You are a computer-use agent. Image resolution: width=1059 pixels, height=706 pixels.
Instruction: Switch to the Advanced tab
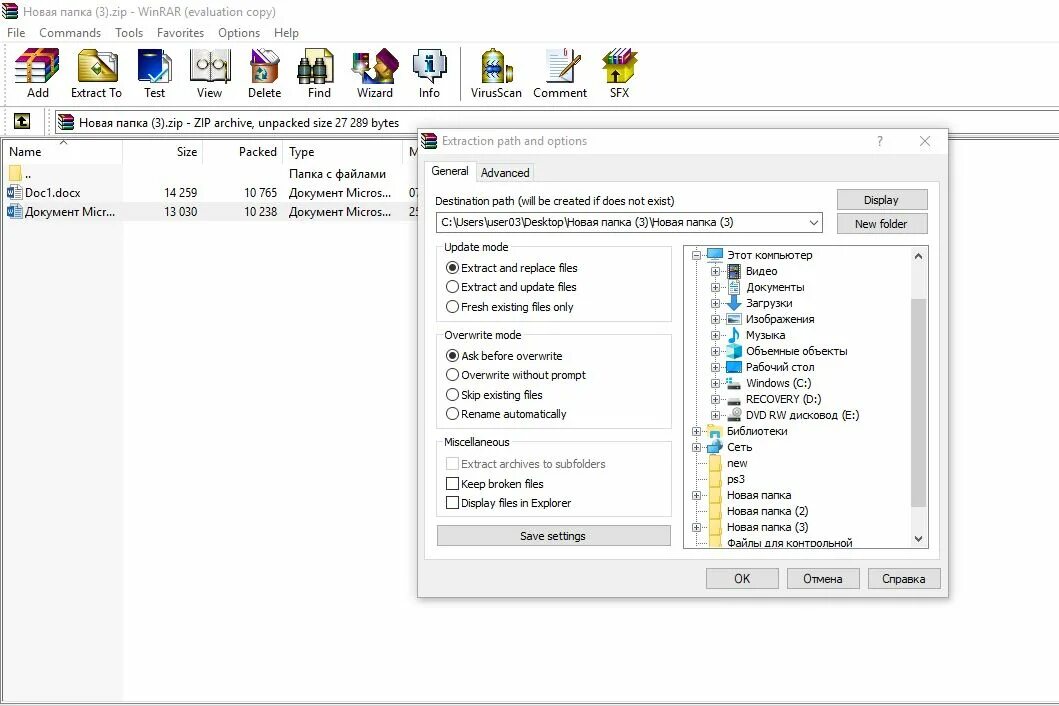click(x=505, y=172)
